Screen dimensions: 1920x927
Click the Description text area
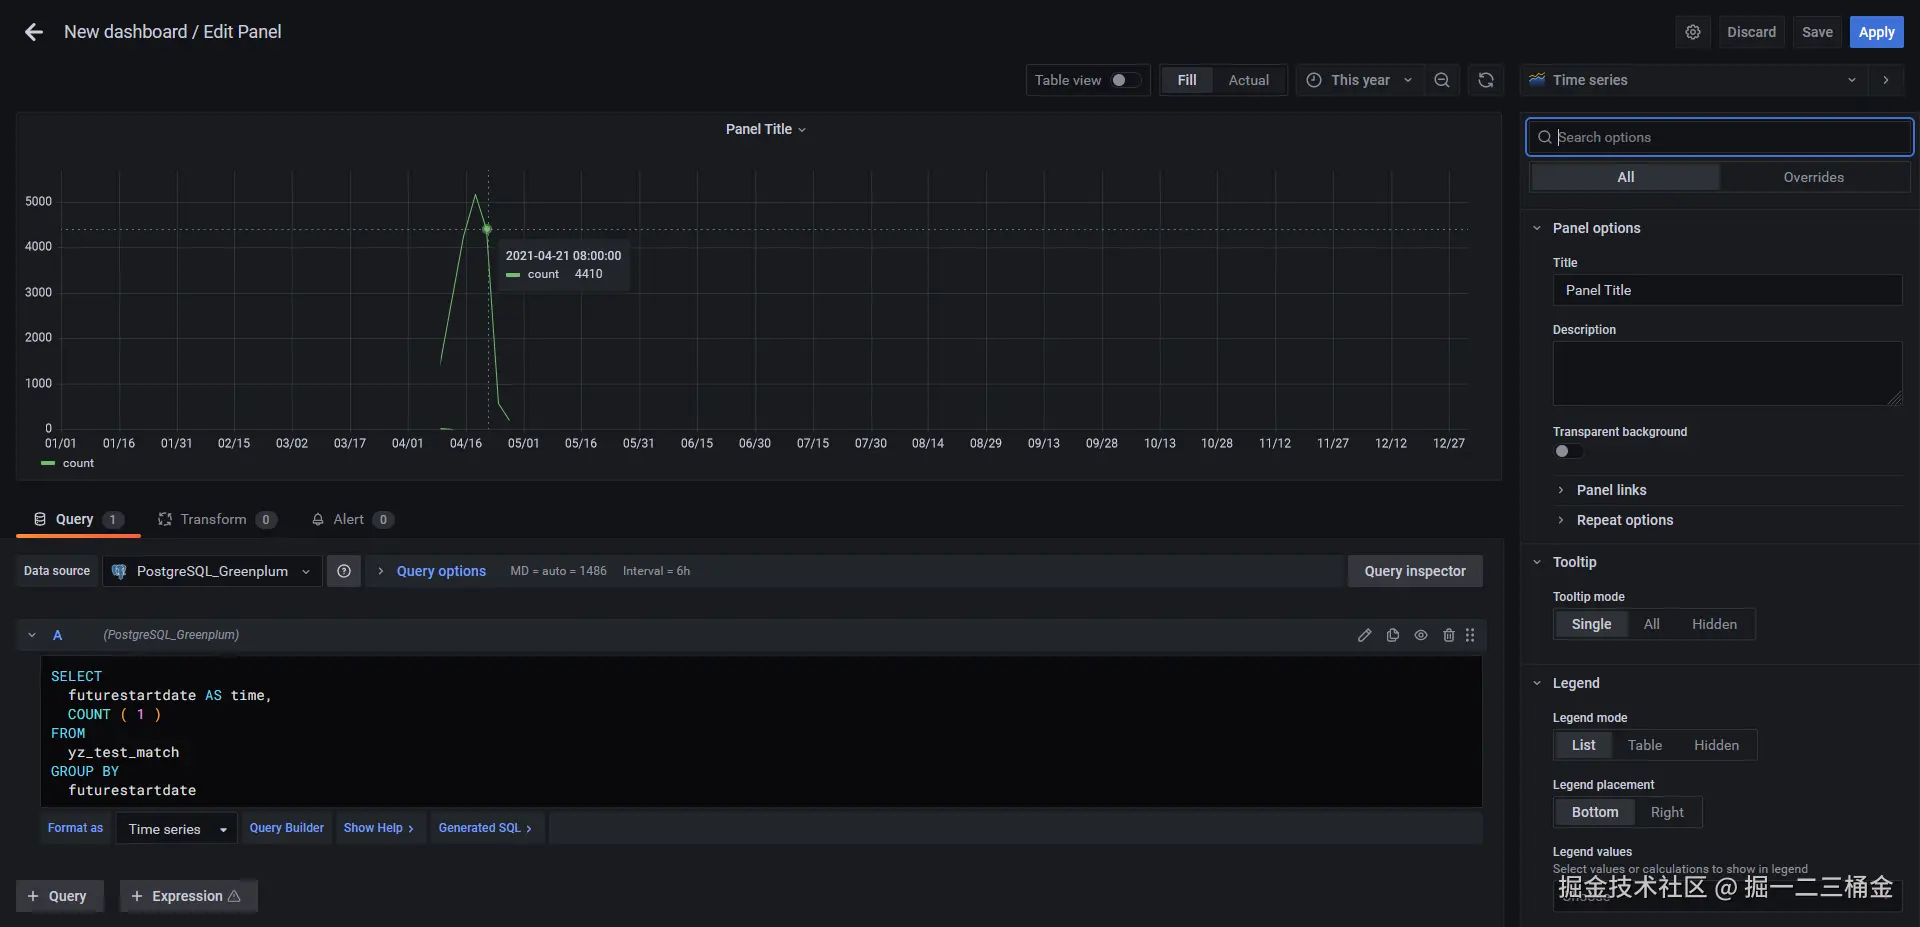coord(1727,373)
